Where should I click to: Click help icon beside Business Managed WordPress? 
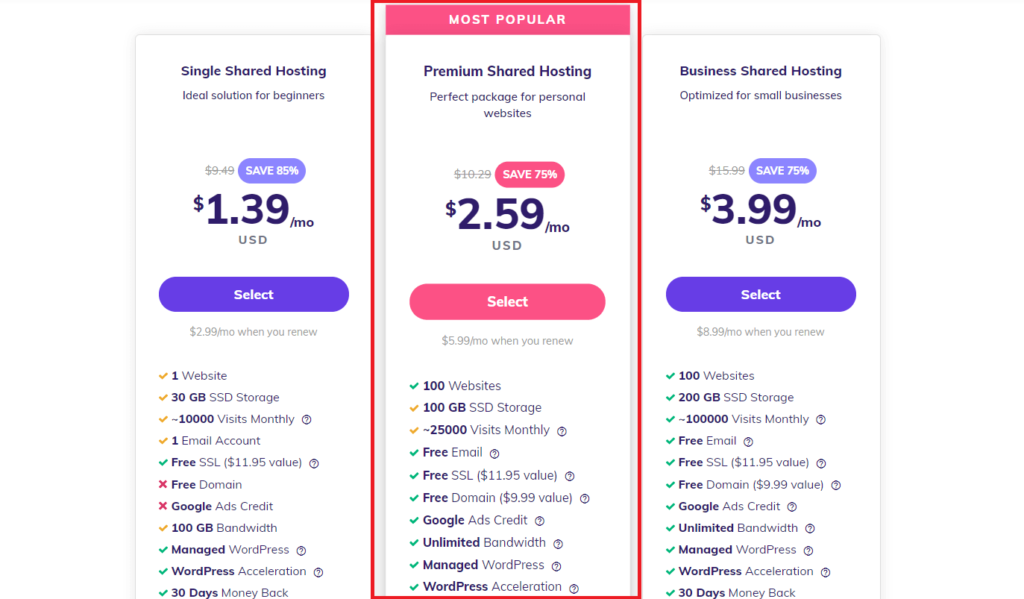808,551
